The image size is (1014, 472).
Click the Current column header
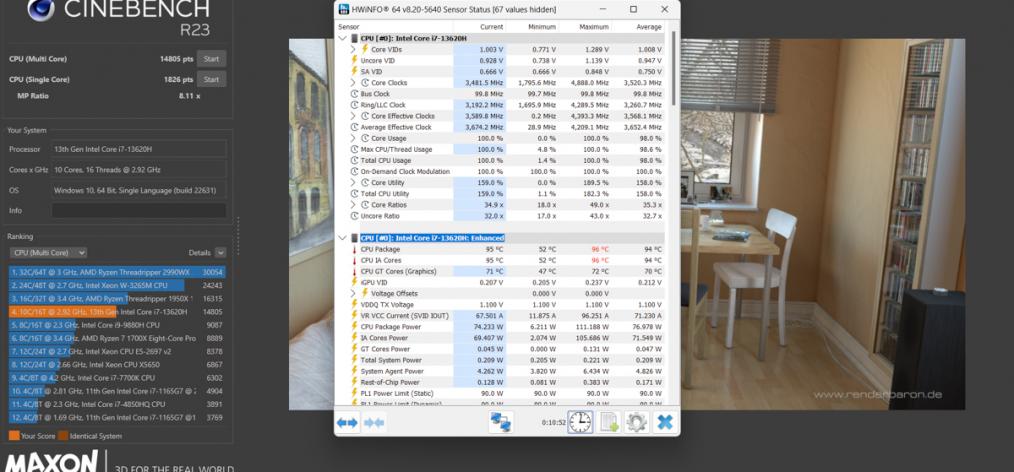click(491, 27)
